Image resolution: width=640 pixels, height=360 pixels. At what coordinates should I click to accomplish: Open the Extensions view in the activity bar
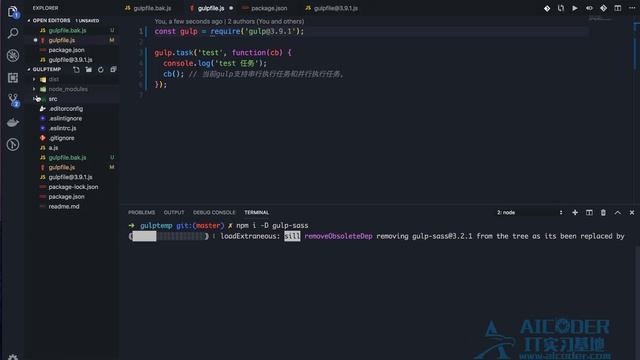[x=13, y=78]
